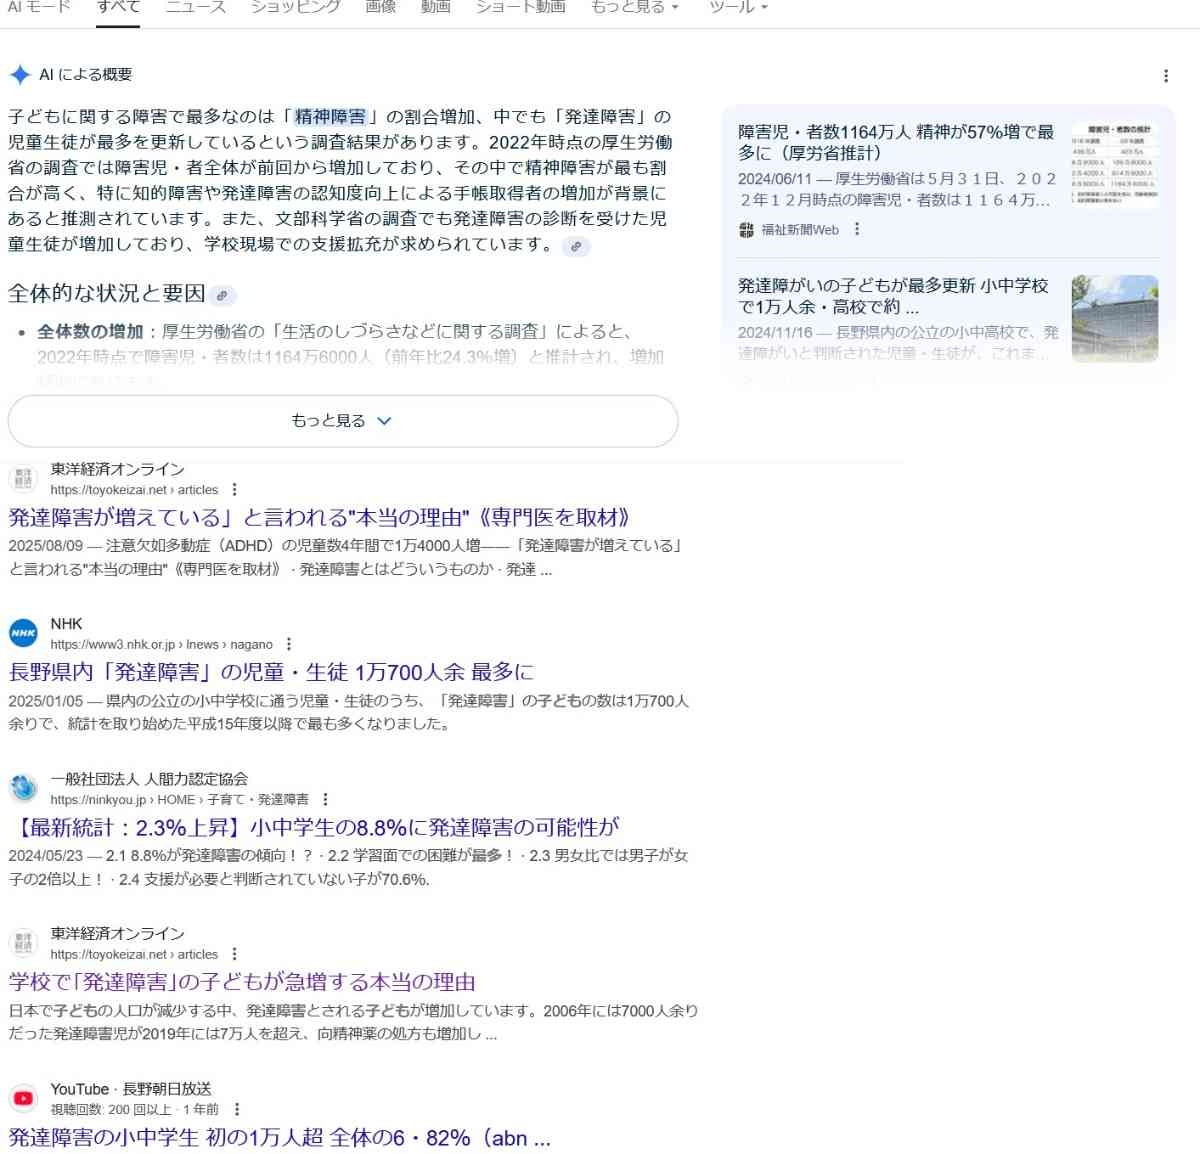Open three-dot menu for first 東洋経済オンライン result
Image resolution: width=1200 pixels, height=1154 pixels.
tap(234, 490)
